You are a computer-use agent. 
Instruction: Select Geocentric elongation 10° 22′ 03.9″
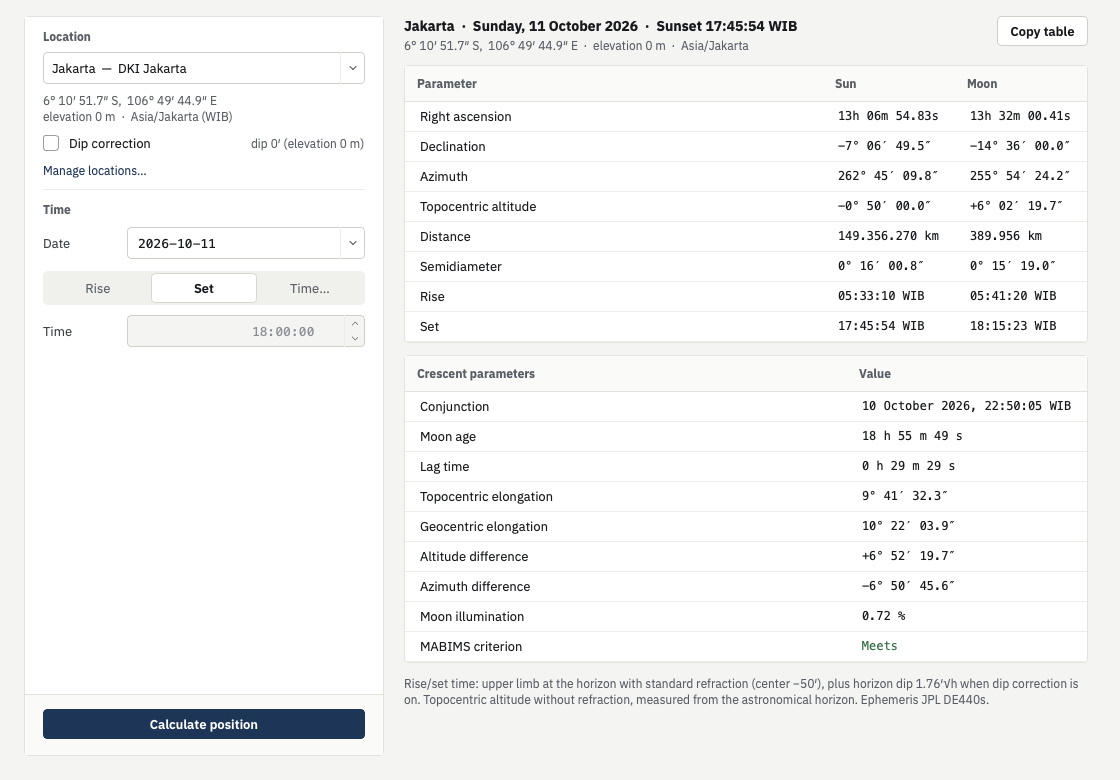pyautogui.click(x=909, y=526)
